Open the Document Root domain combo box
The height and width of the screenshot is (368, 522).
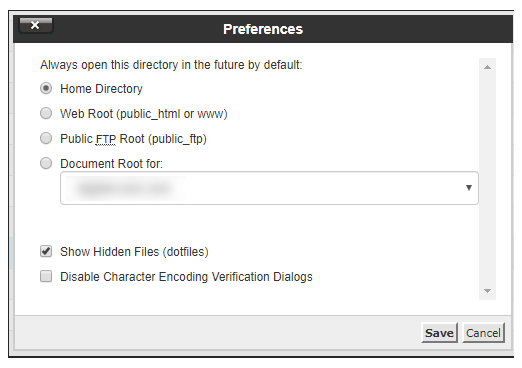click(x=269, y=188)
